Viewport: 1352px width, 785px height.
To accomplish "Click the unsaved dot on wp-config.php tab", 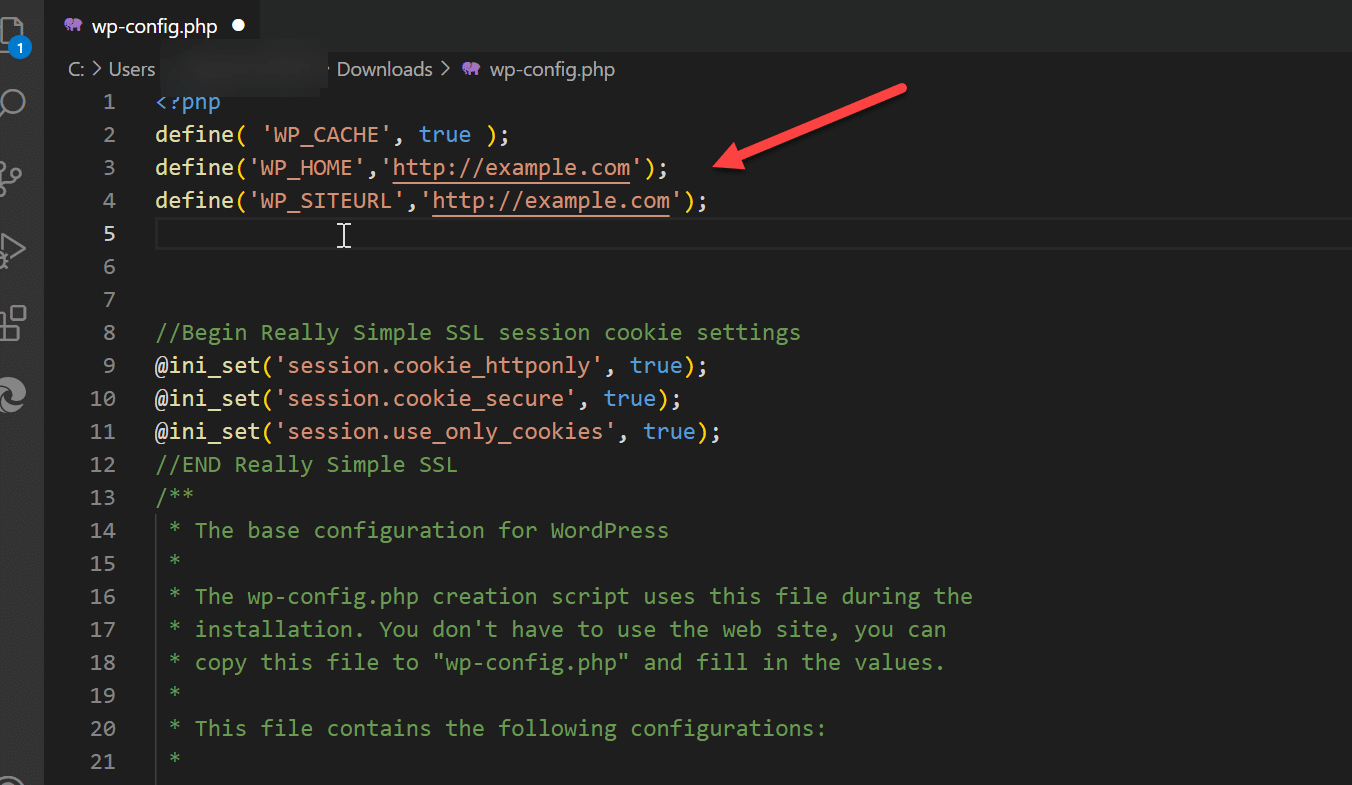I will [238, 26].
